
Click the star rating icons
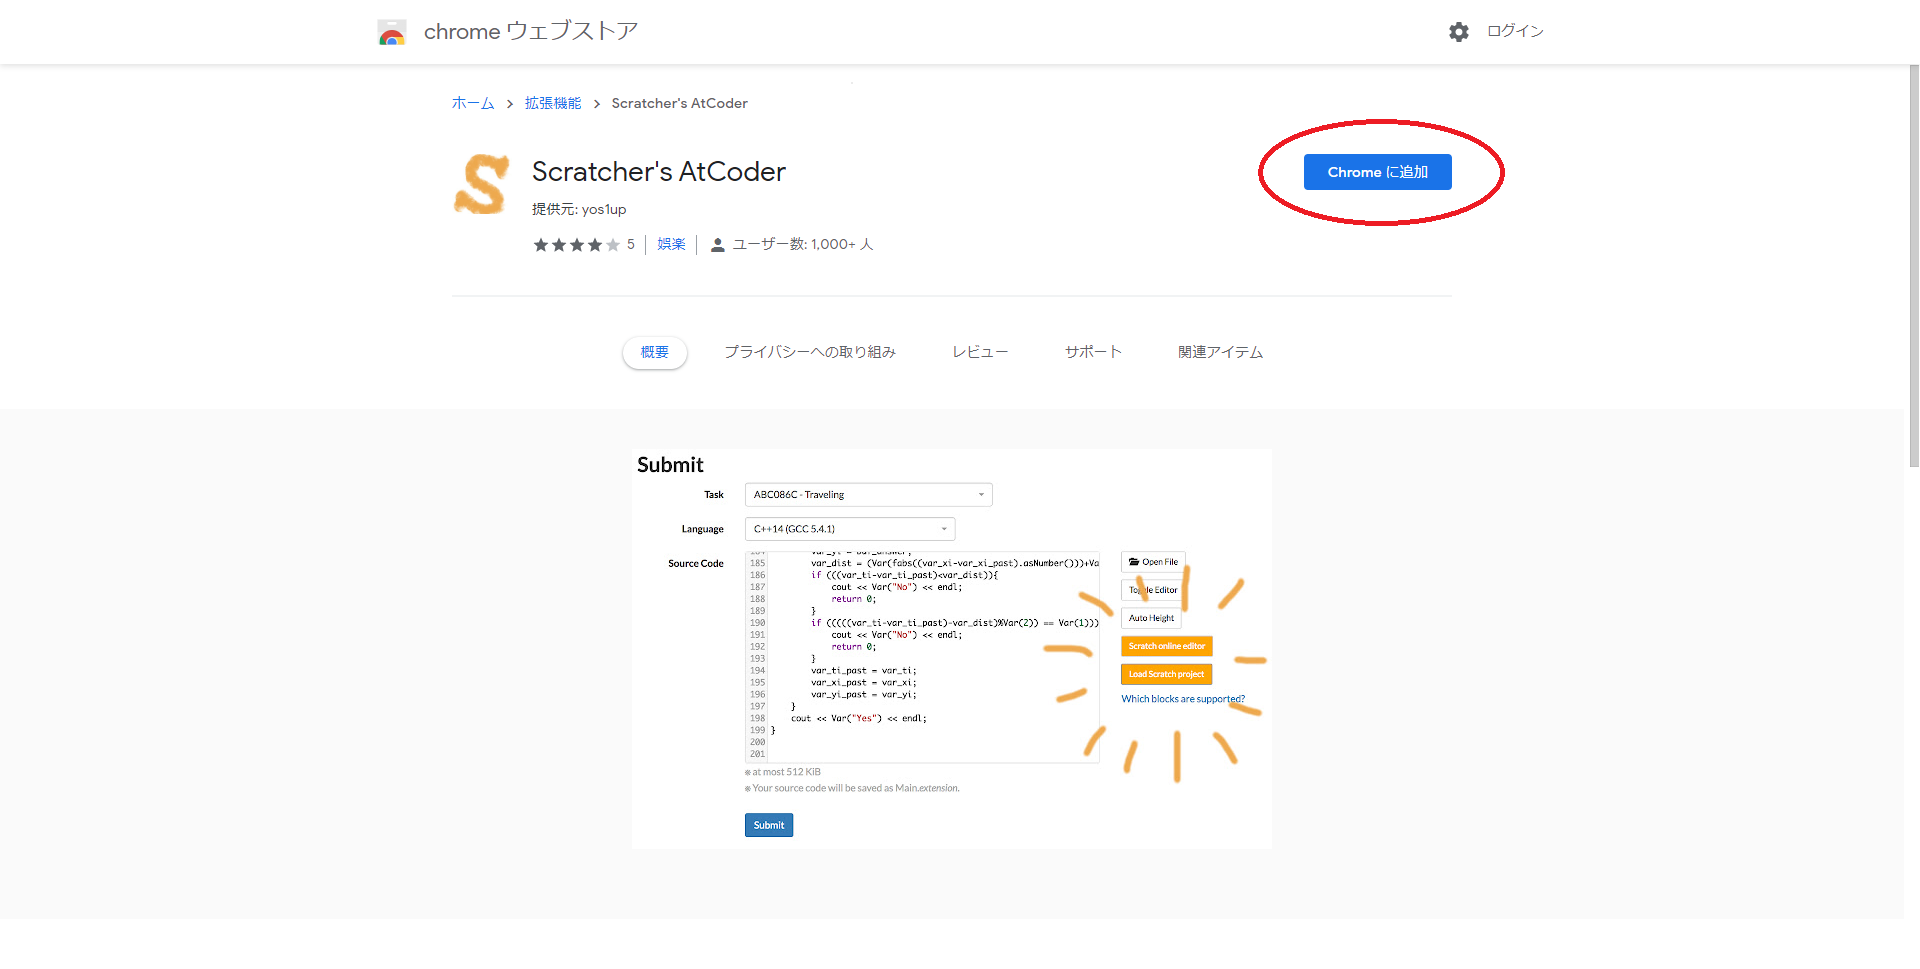pyautogui.click(x=576, y=245)
